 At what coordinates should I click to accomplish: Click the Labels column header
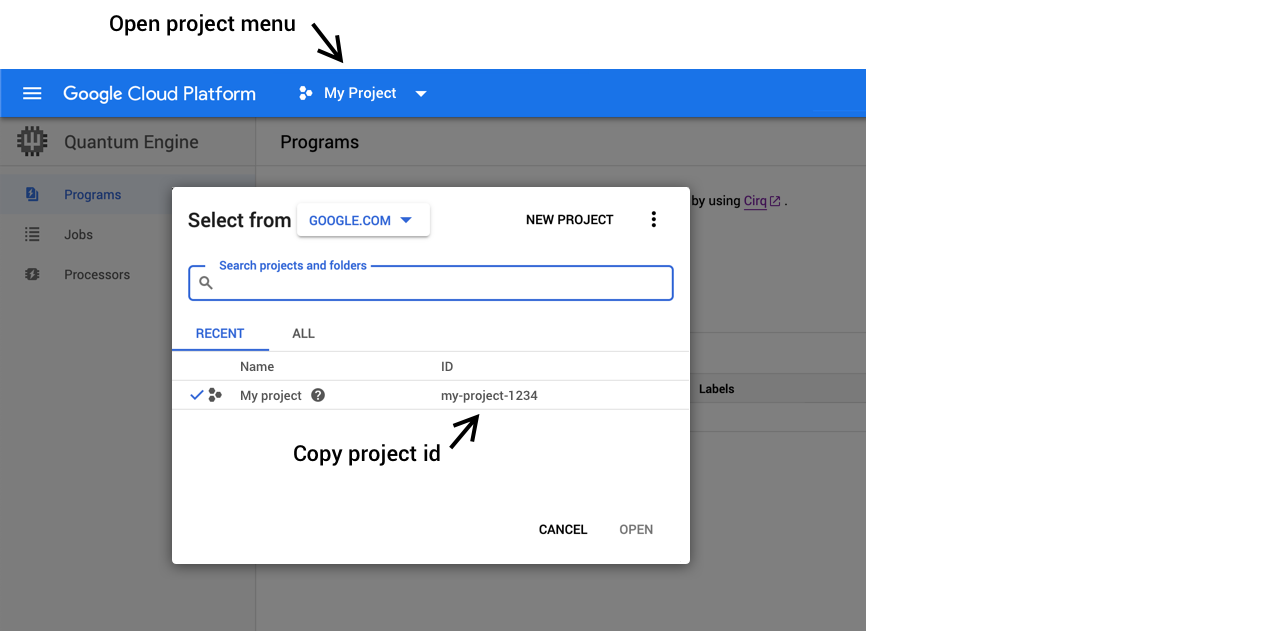tap(717, 389)
